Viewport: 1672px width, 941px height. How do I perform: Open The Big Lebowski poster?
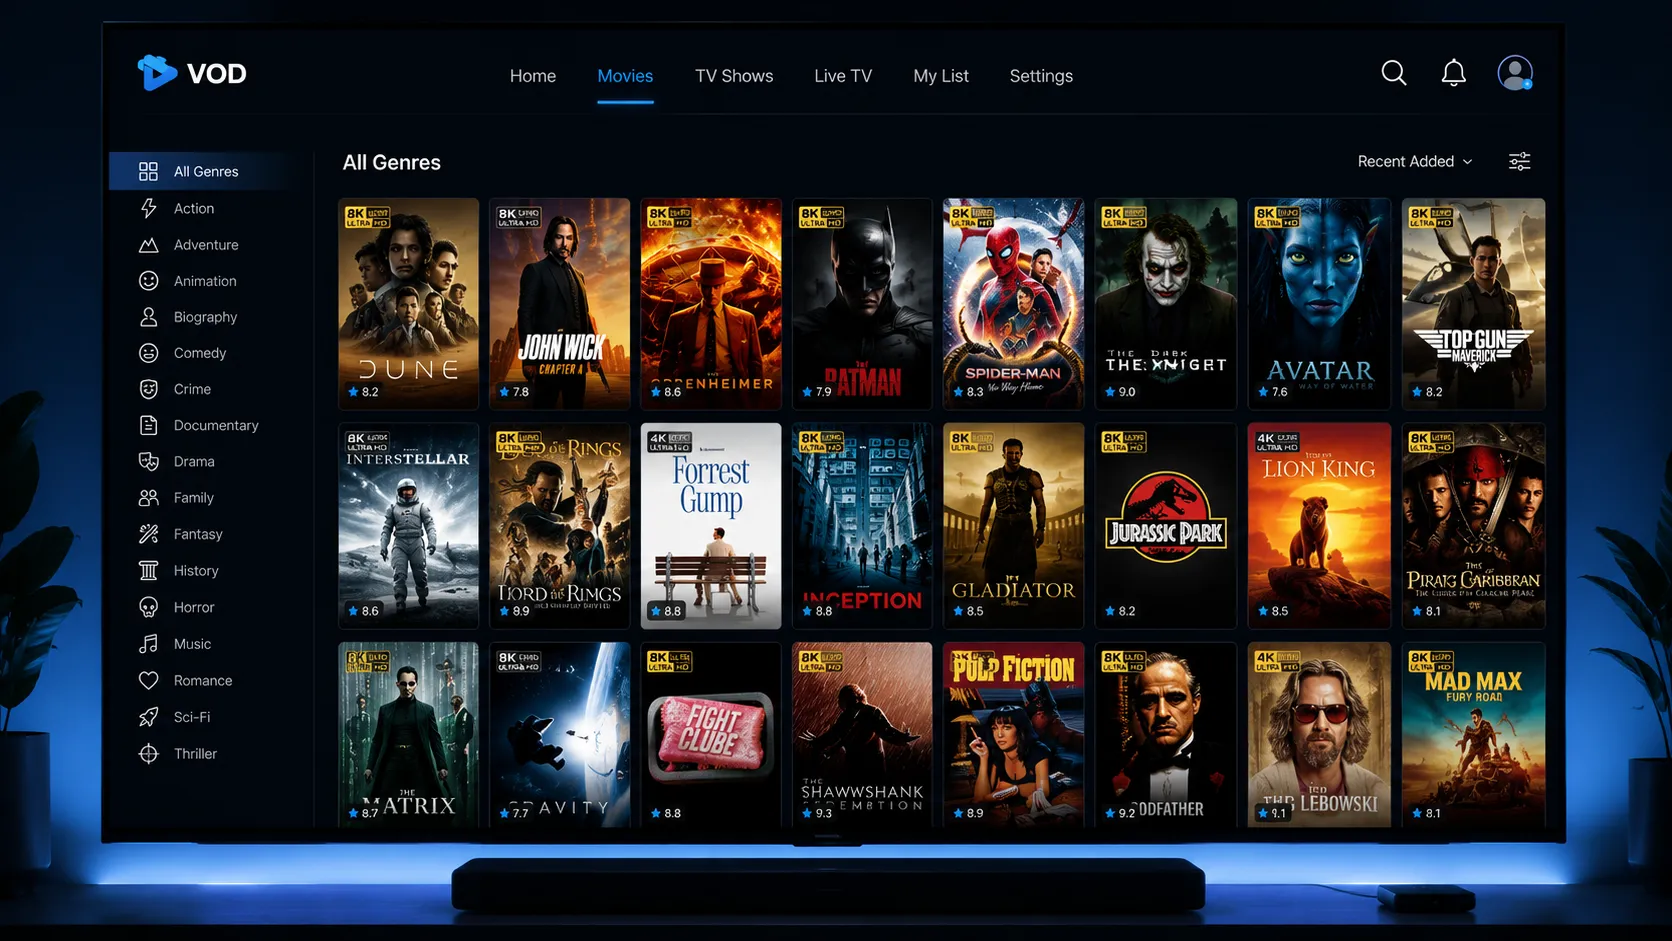coord(1319,735)
